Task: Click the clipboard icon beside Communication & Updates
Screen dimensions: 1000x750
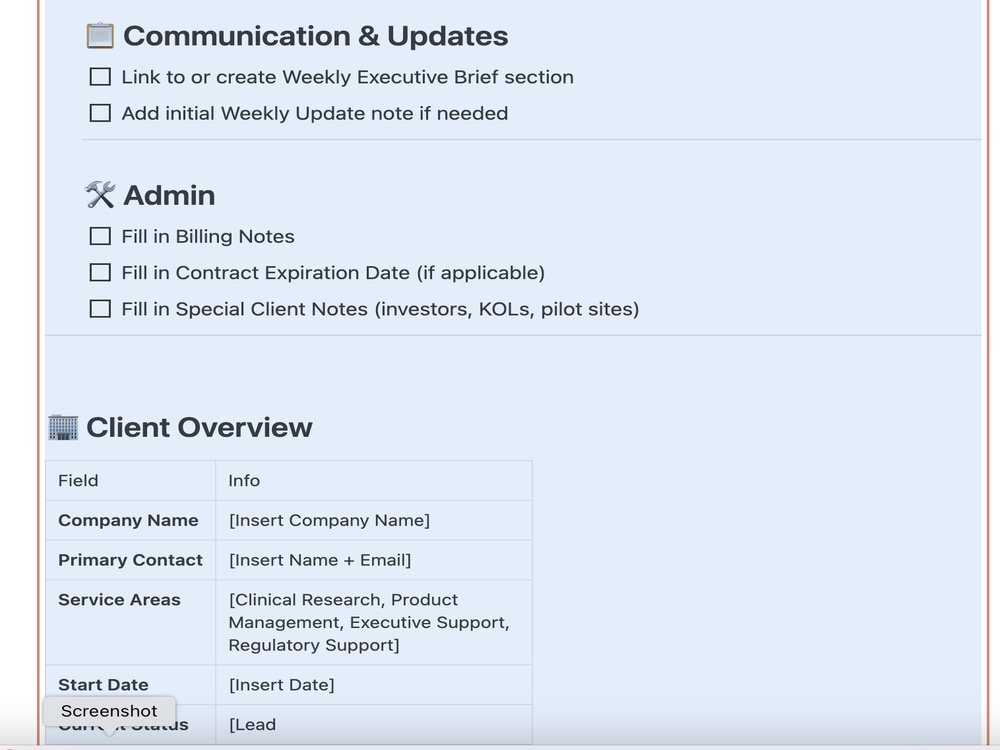Action: [x=100, y=36]
